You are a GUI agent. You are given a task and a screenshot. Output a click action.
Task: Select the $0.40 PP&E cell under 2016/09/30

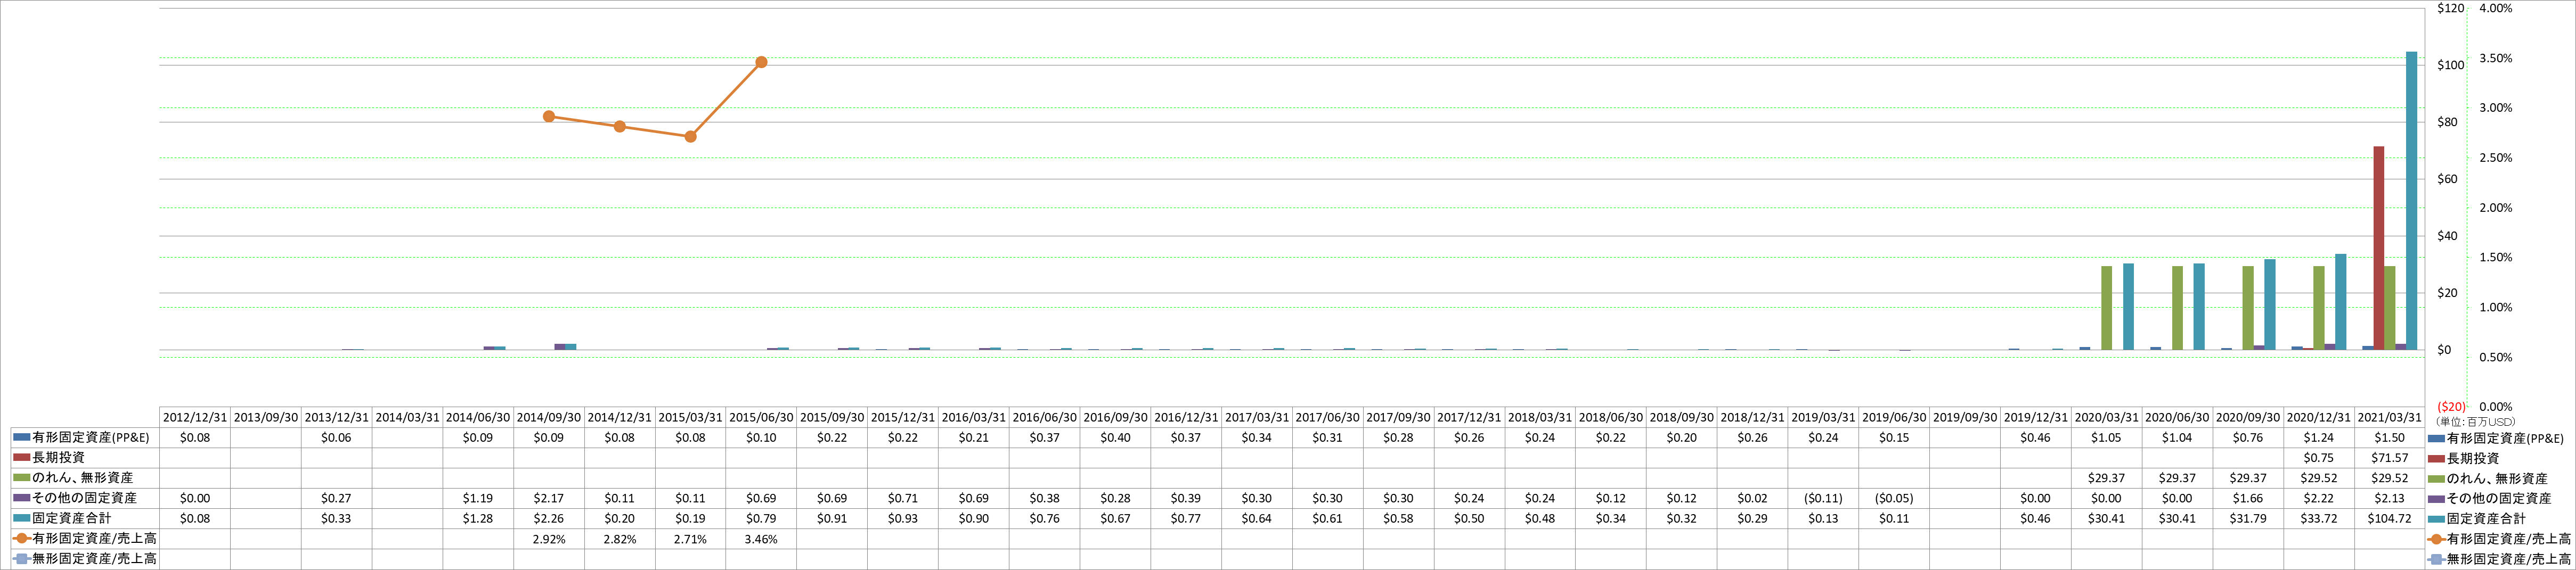[1115, 438]
